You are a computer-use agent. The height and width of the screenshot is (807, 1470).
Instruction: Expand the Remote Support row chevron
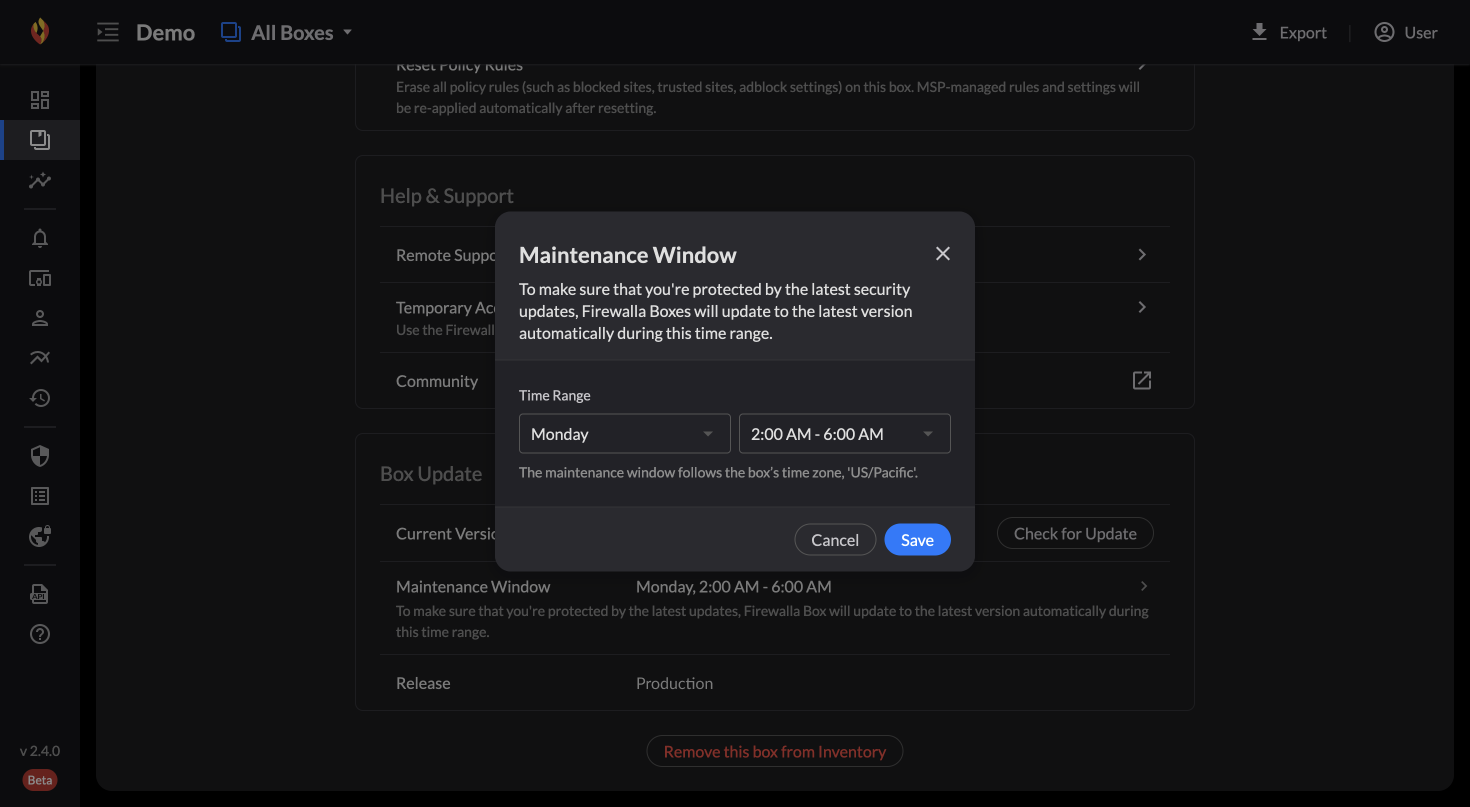[x=1142, y=255]
